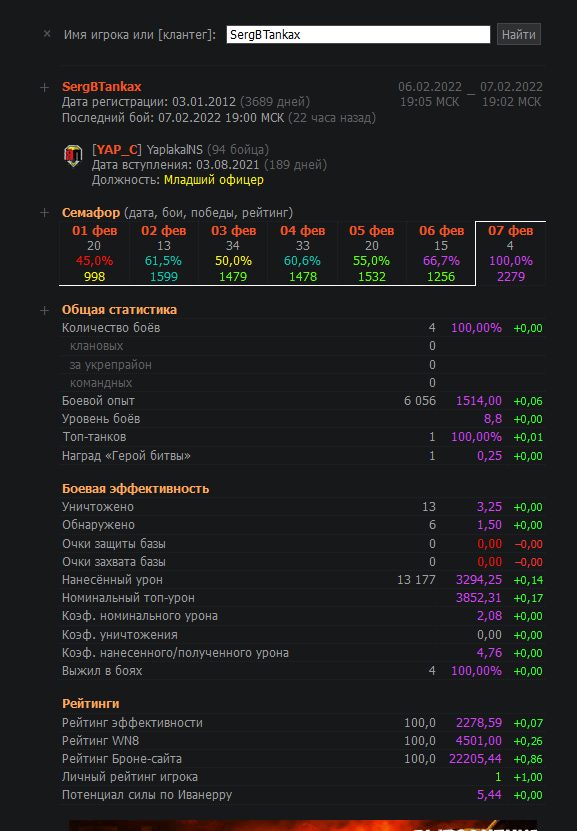Click the Общая статистика heading
577x831 pixels.
pos(120,310)
